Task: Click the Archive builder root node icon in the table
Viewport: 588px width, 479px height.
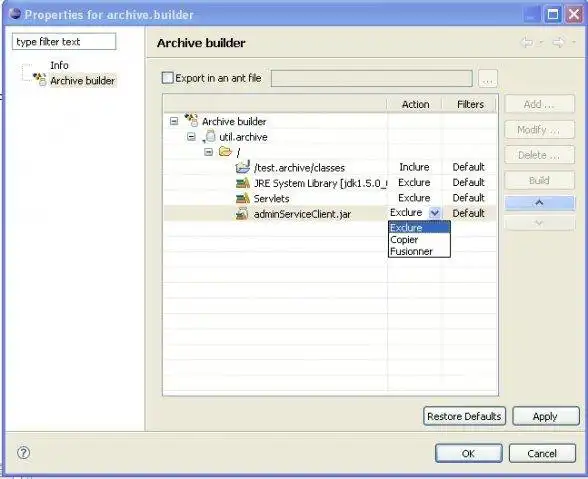Action: coord(191,120)
